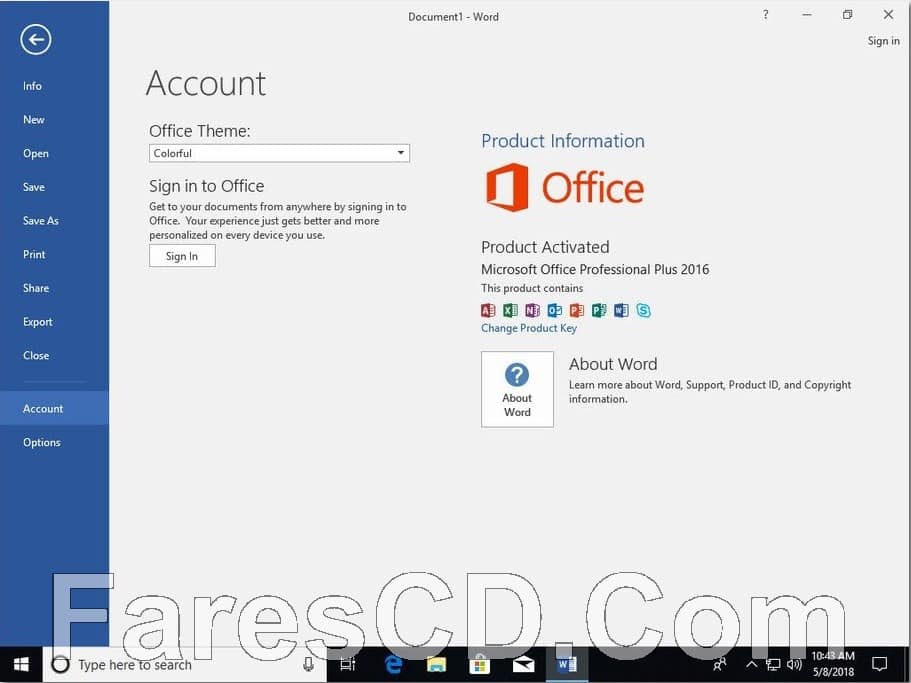Viewport: 911px width, 683px height.
Task: Click the Sign In button under Sign in to Office
Action: coord(182,256)
